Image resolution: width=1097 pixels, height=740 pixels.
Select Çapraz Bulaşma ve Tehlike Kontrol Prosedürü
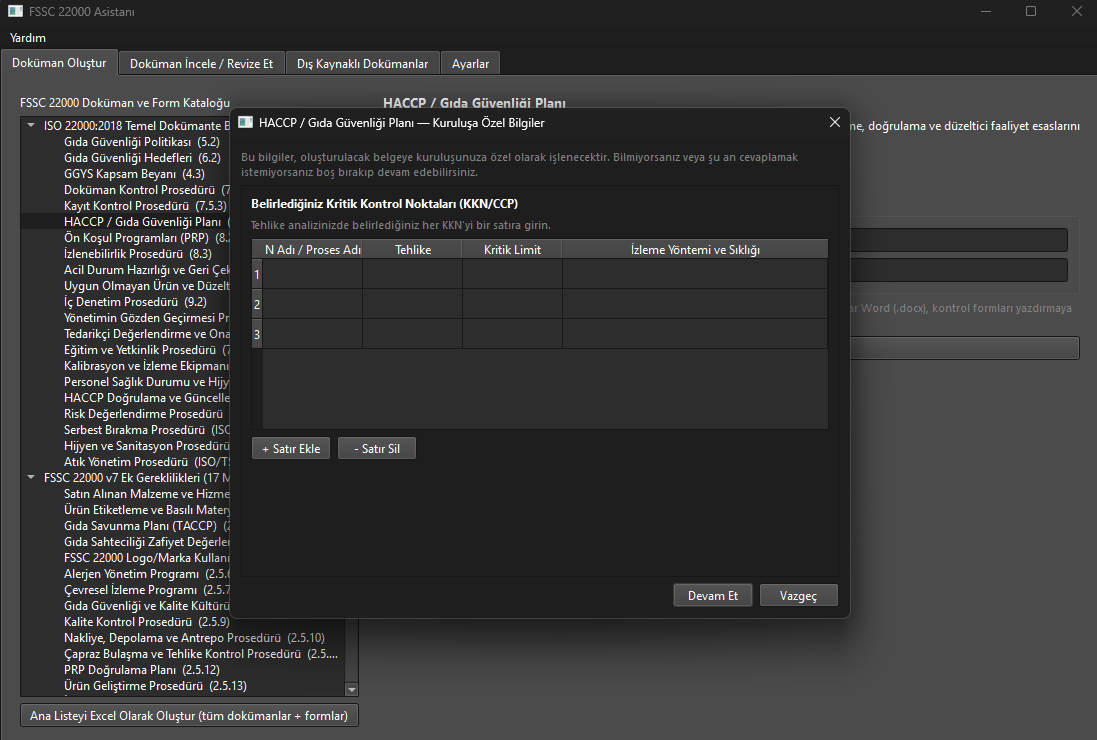pos(201,654)
